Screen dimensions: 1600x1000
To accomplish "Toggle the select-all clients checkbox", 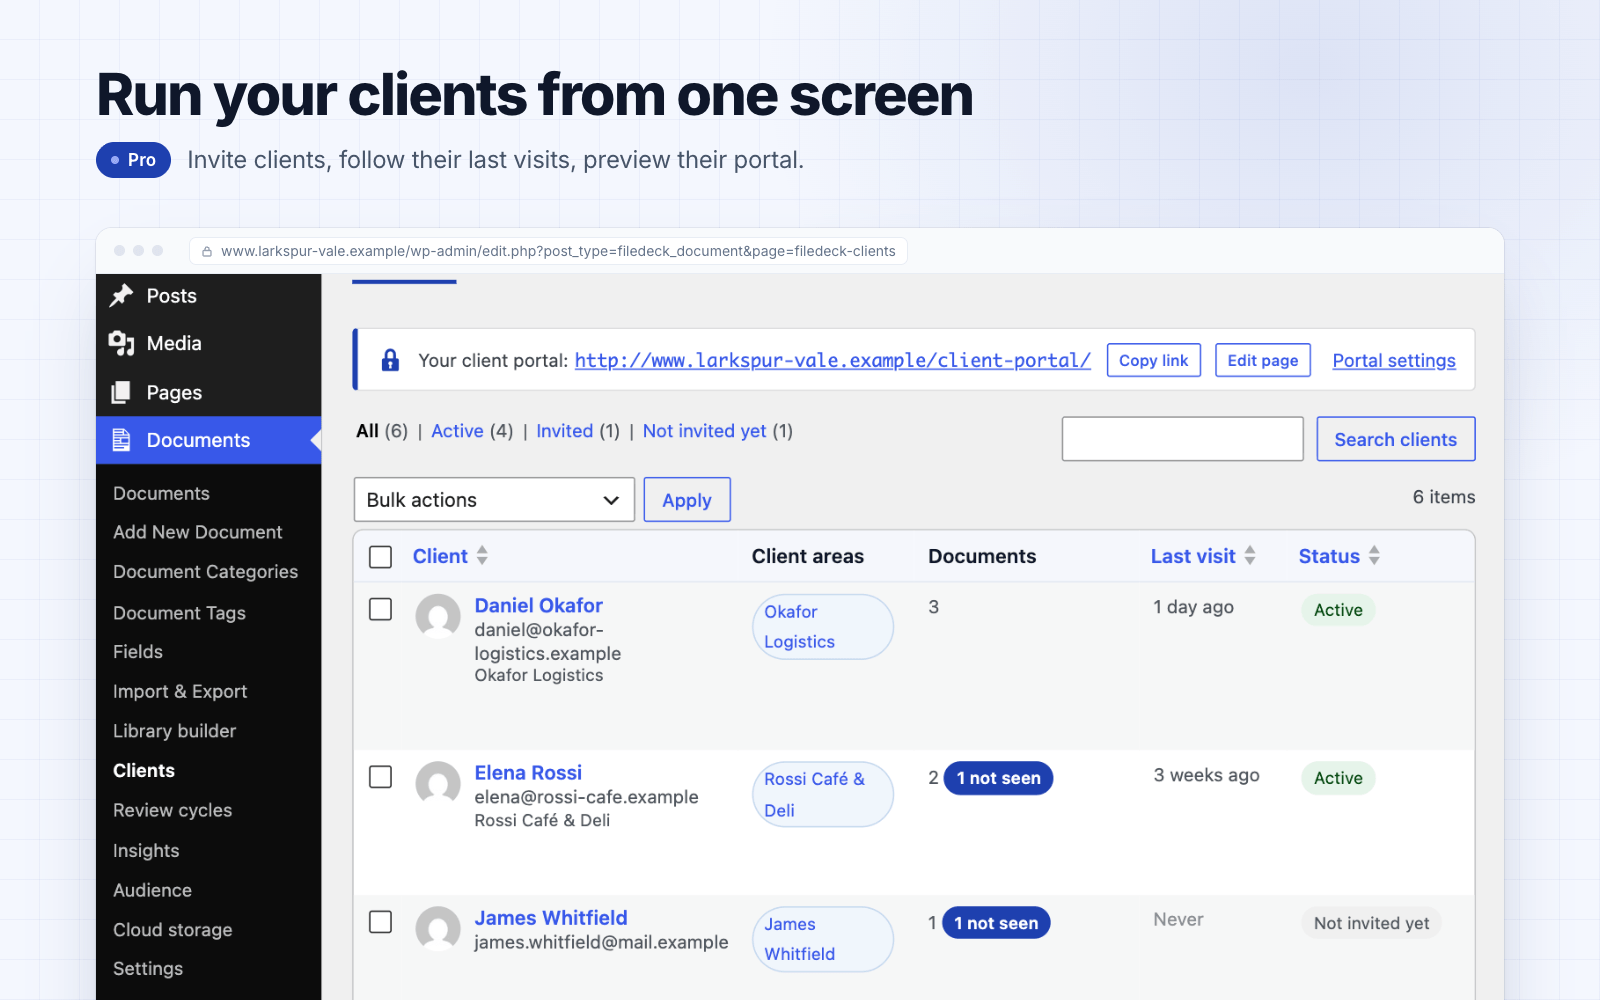I will click(x=381, y=557).
